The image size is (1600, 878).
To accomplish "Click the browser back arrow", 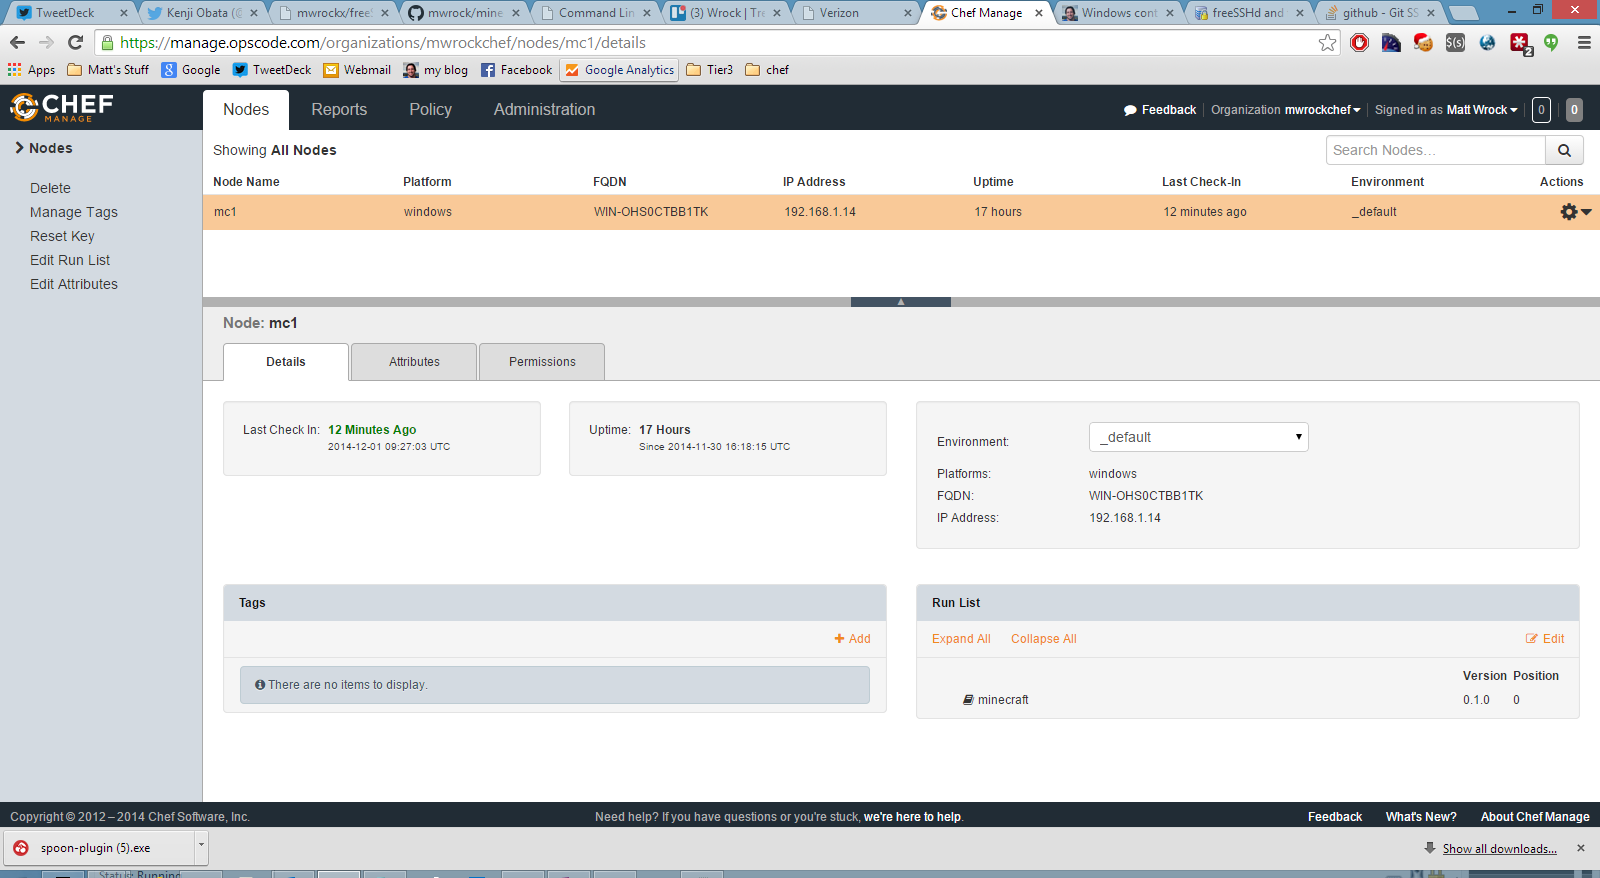I will click(17, 42).
